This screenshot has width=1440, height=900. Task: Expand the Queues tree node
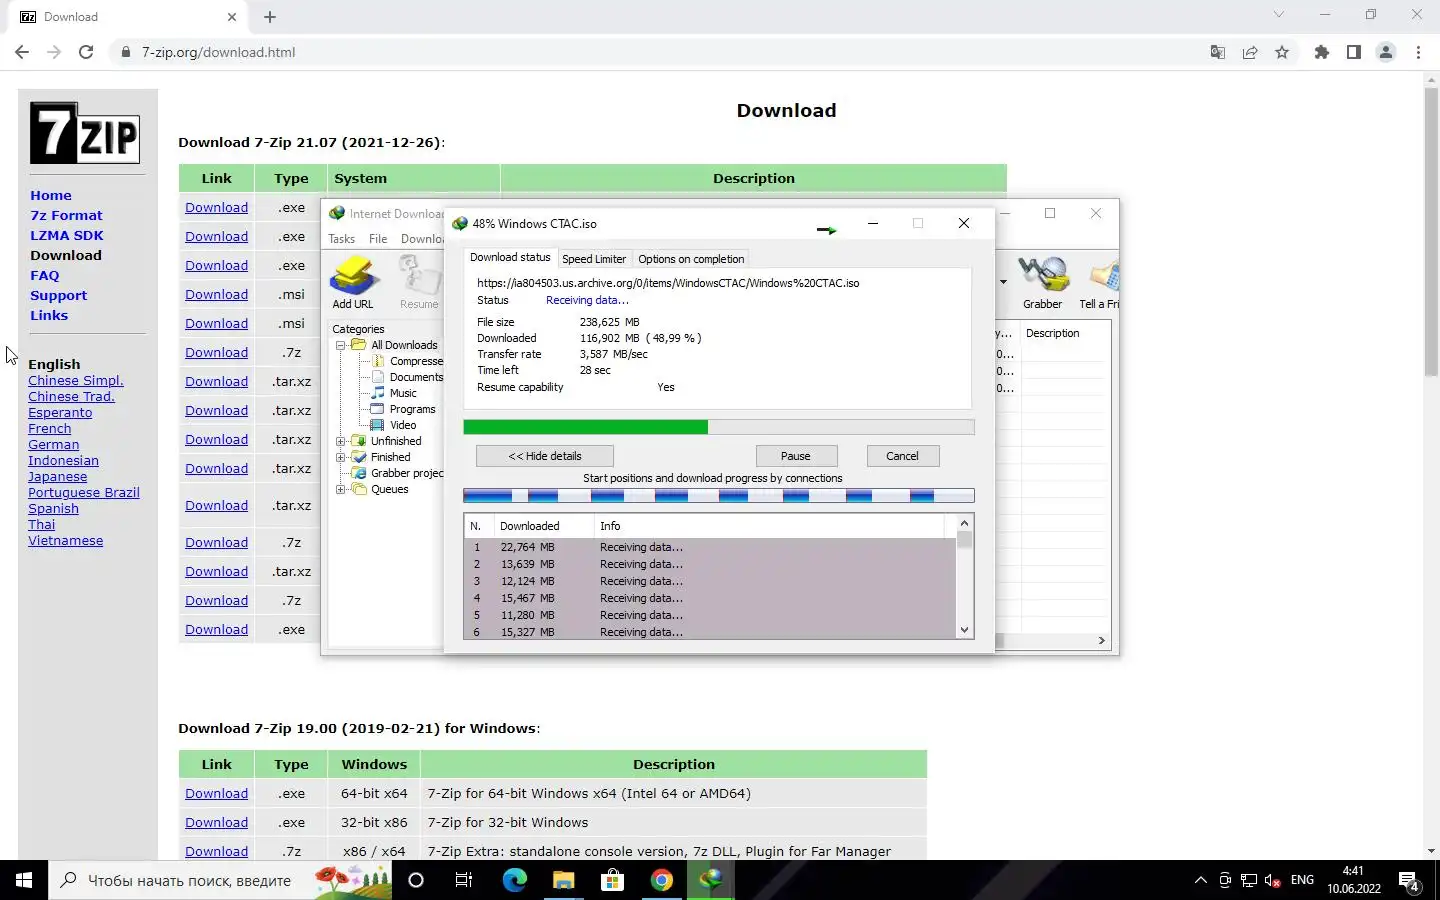coord(341,489)
